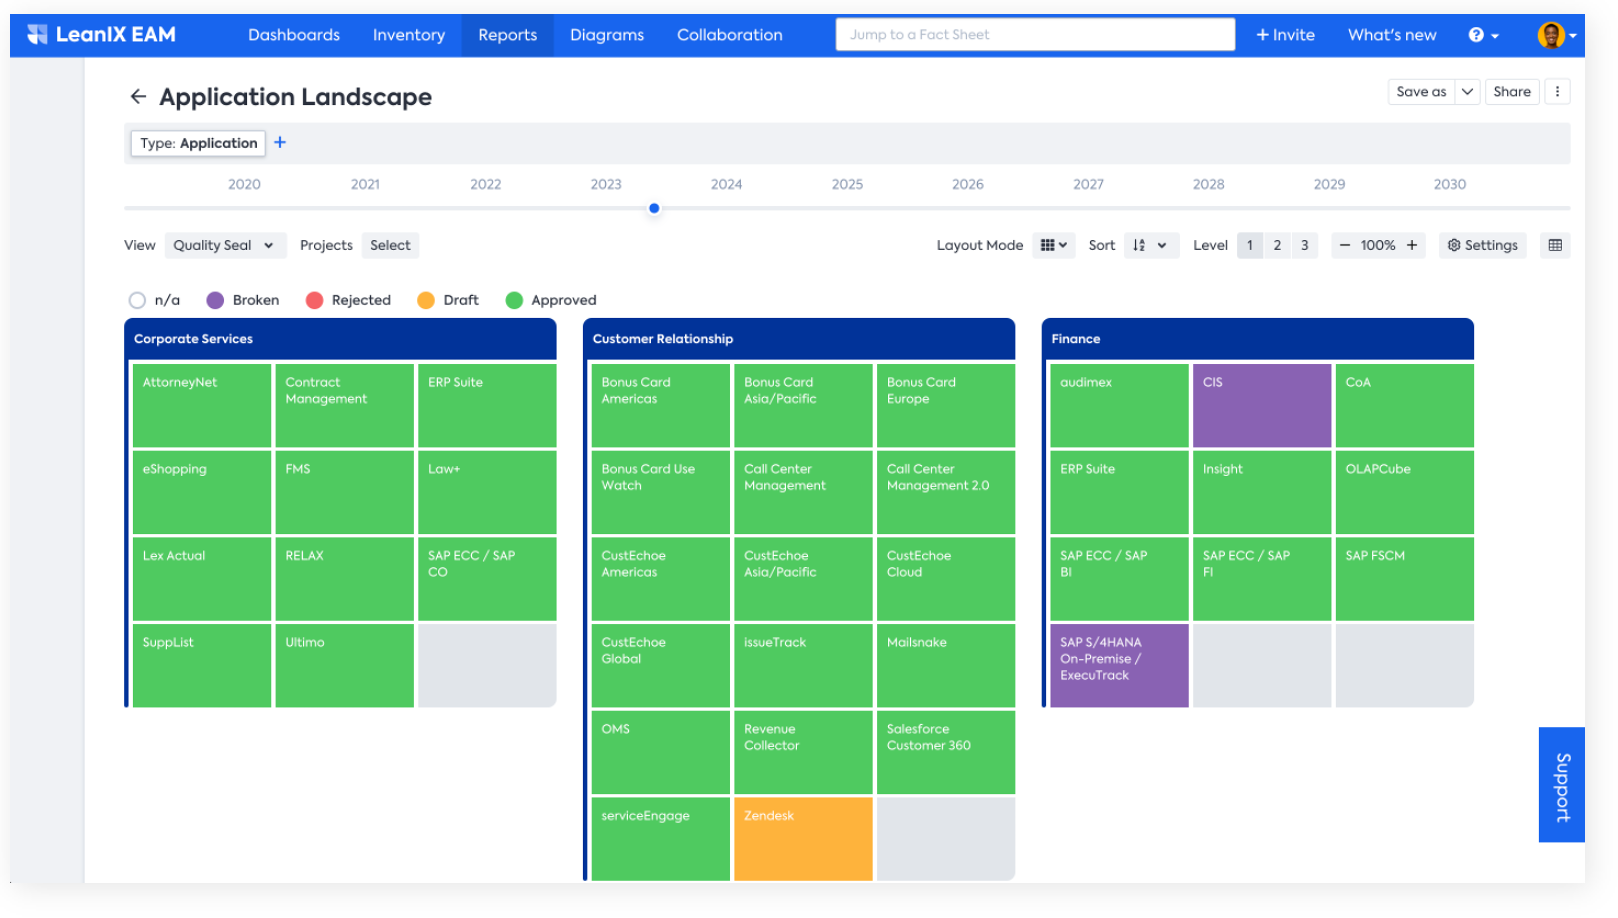Viewport: 1618px width, 918px height.
Task: Open the Inventory menu
Action: [409, 35]
